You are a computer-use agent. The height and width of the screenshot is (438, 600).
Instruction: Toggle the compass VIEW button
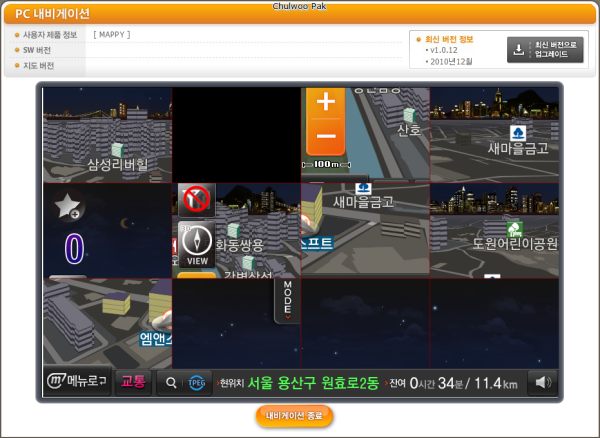[x=197, y=244]
